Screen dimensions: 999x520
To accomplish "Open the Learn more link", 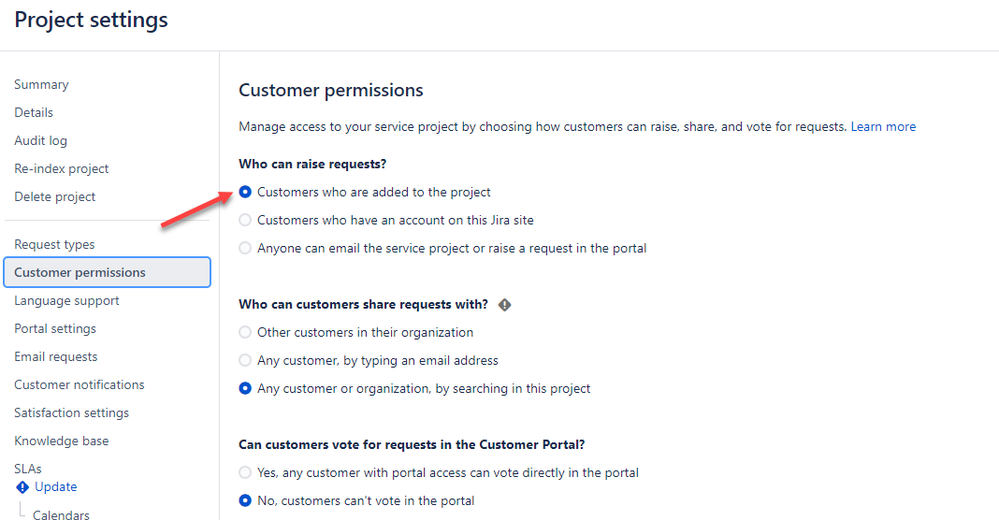I will [x=883, y=127].
